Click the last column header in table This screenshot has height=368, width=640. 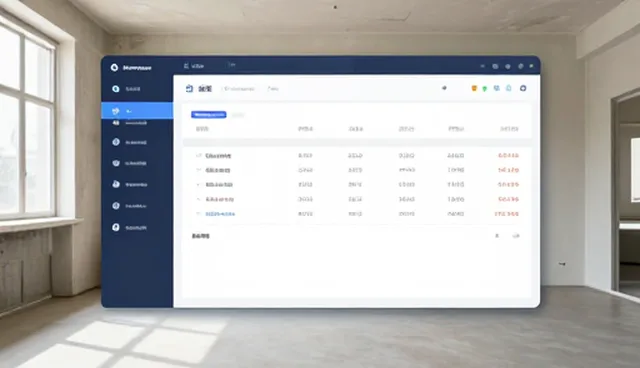point(509,129)
